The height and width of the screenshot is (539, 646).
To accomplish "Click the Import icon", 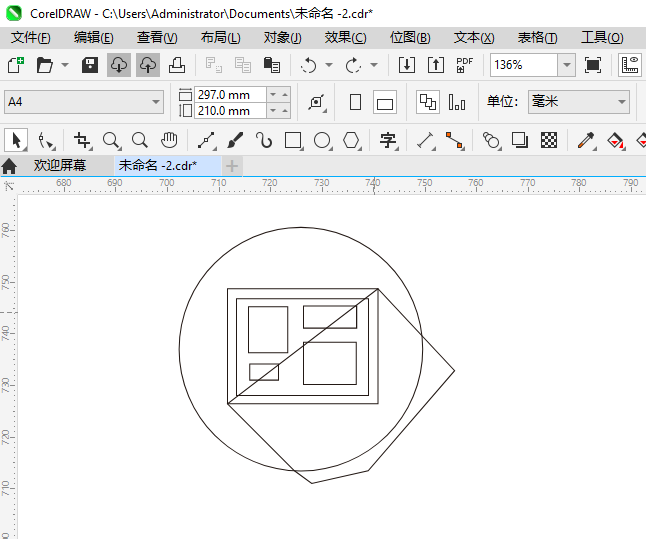I will tap(407, 65).
